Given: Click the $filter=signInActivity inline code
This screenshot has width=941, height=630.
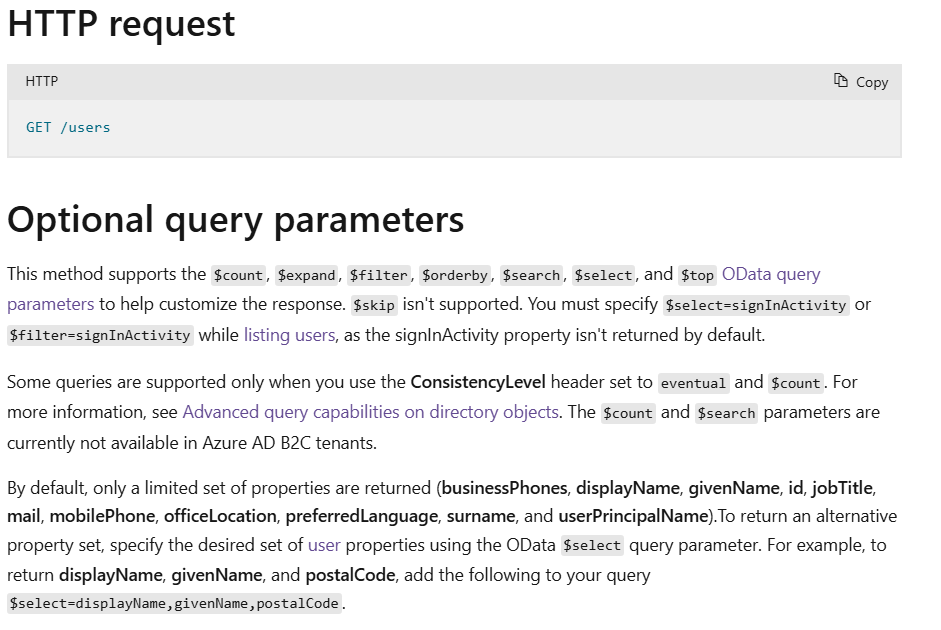Looking at the screenshot, I should click(100, 335).
